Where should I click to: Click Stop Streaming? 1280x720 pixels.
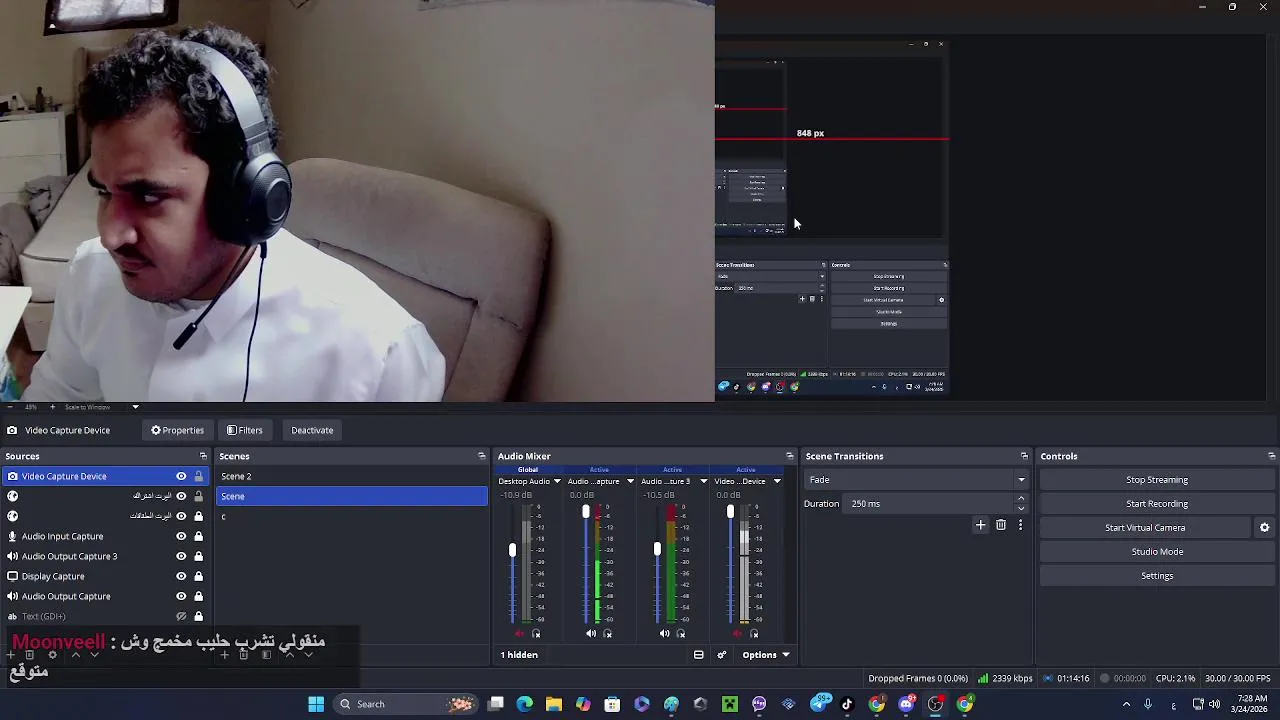point(1157,480)
